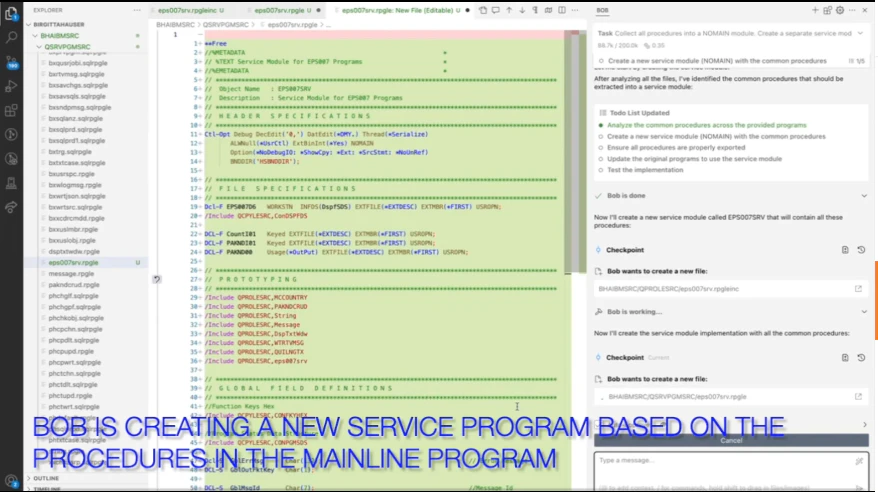Expand the todo progress 1/5 indicator
The width and height of the screenshot is (878, 492).
pyautogui.click(x=857, y=61)
